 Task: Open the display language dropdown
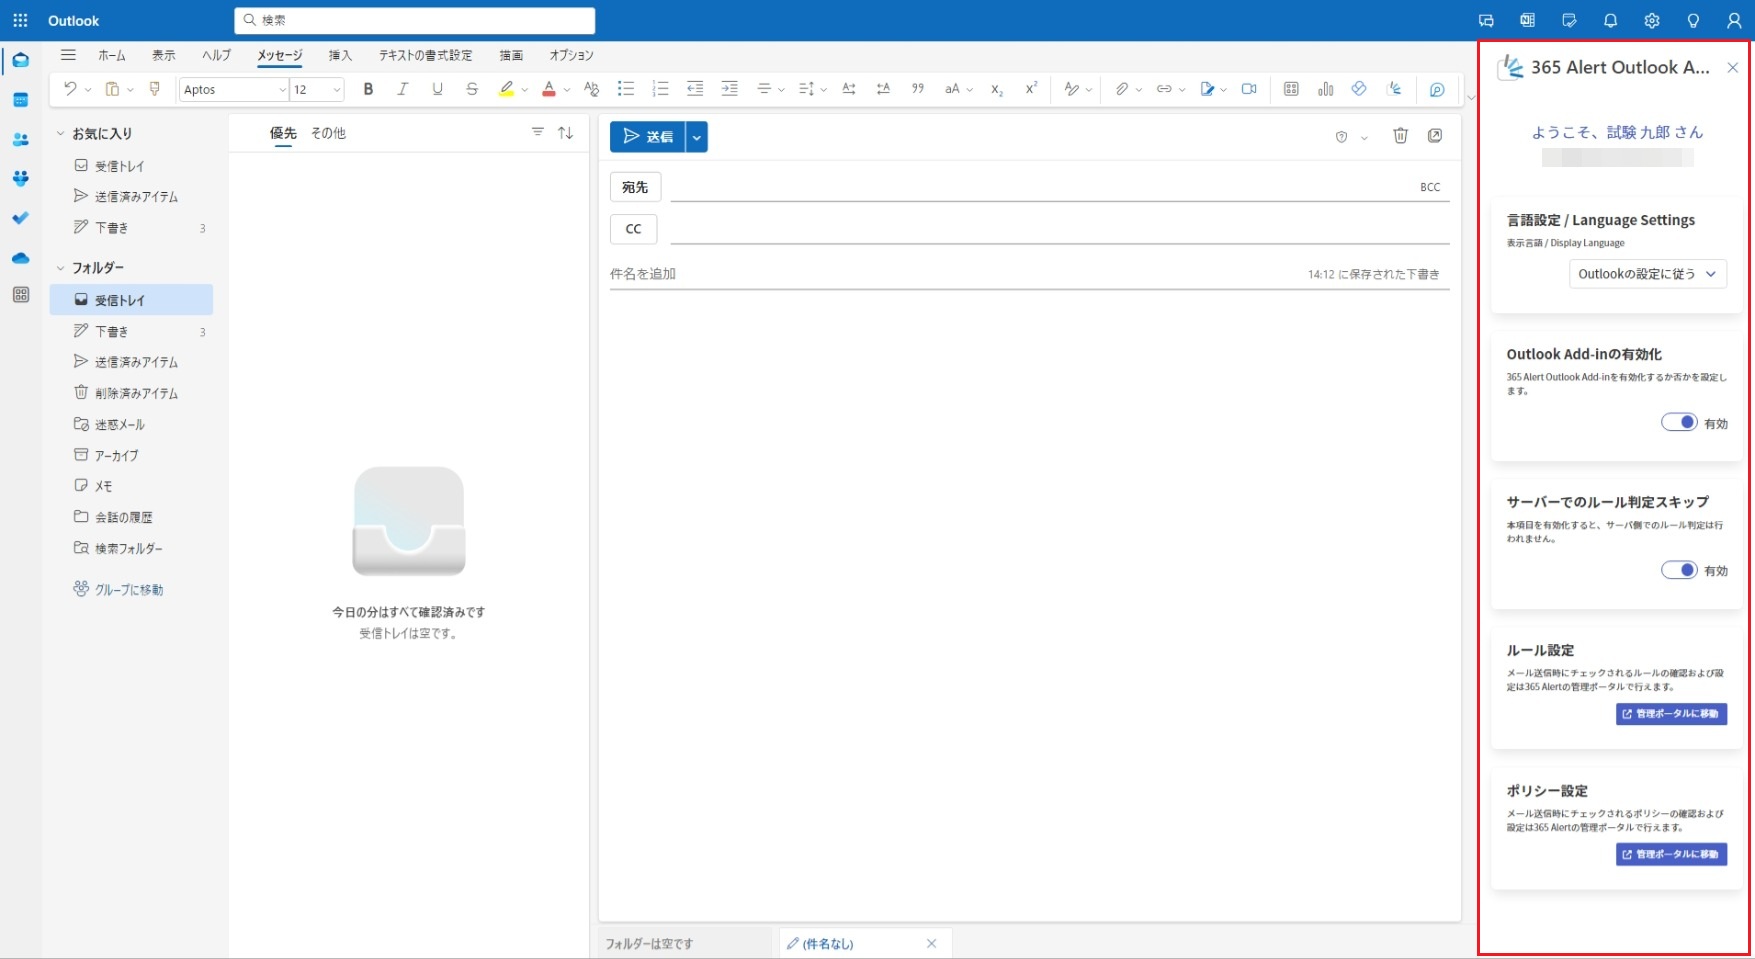click(x=1647, y=274)
